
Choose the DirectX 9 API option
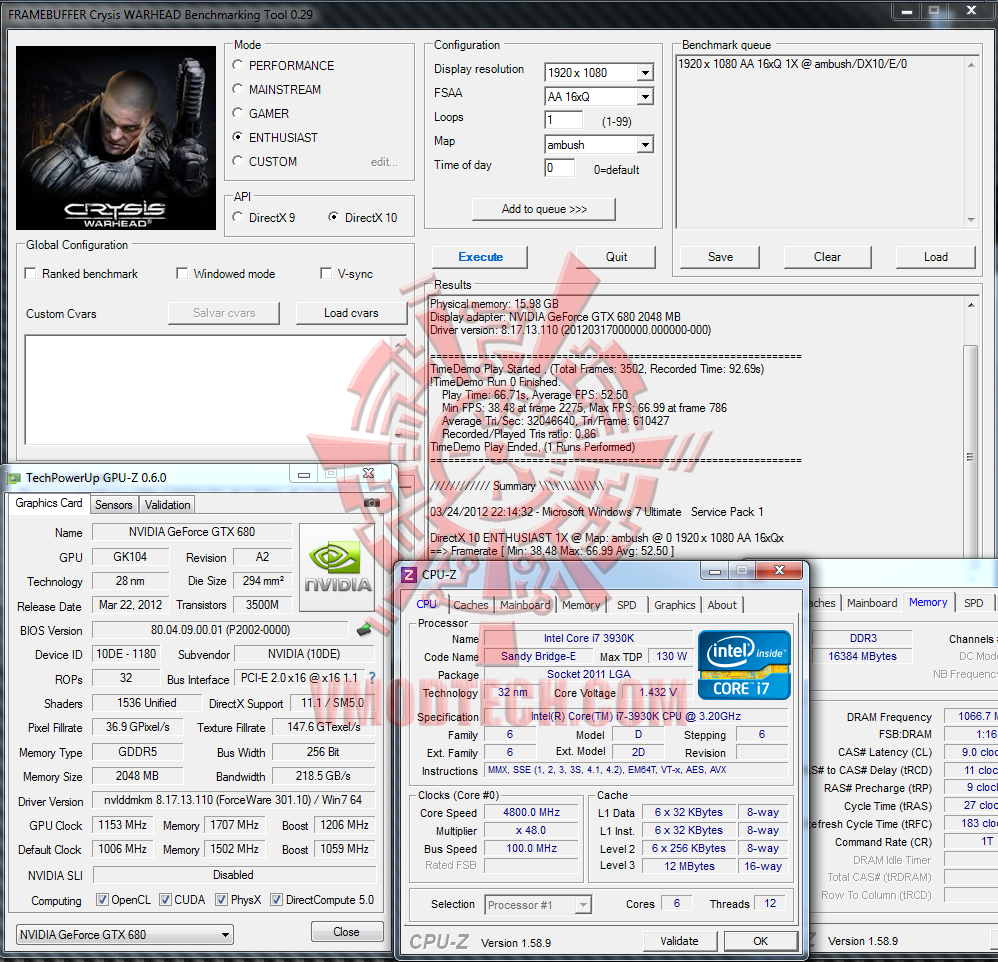pyautogui.click(x=237, y=217)
